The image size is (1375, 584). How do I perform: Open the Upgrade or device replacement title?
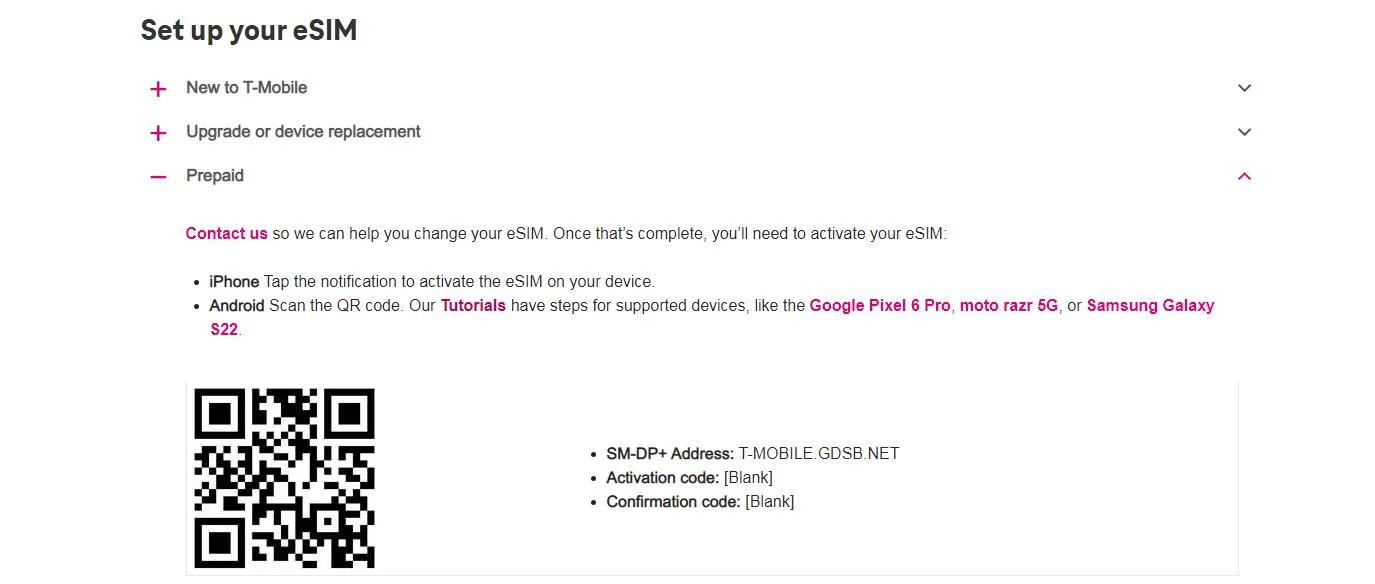pos(303,132)
